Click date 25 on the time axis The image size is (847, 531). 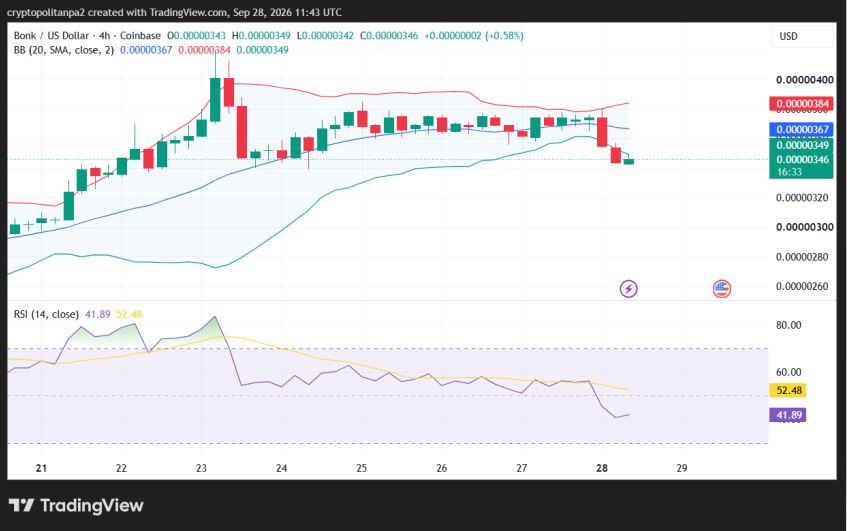tap(361, 468)
